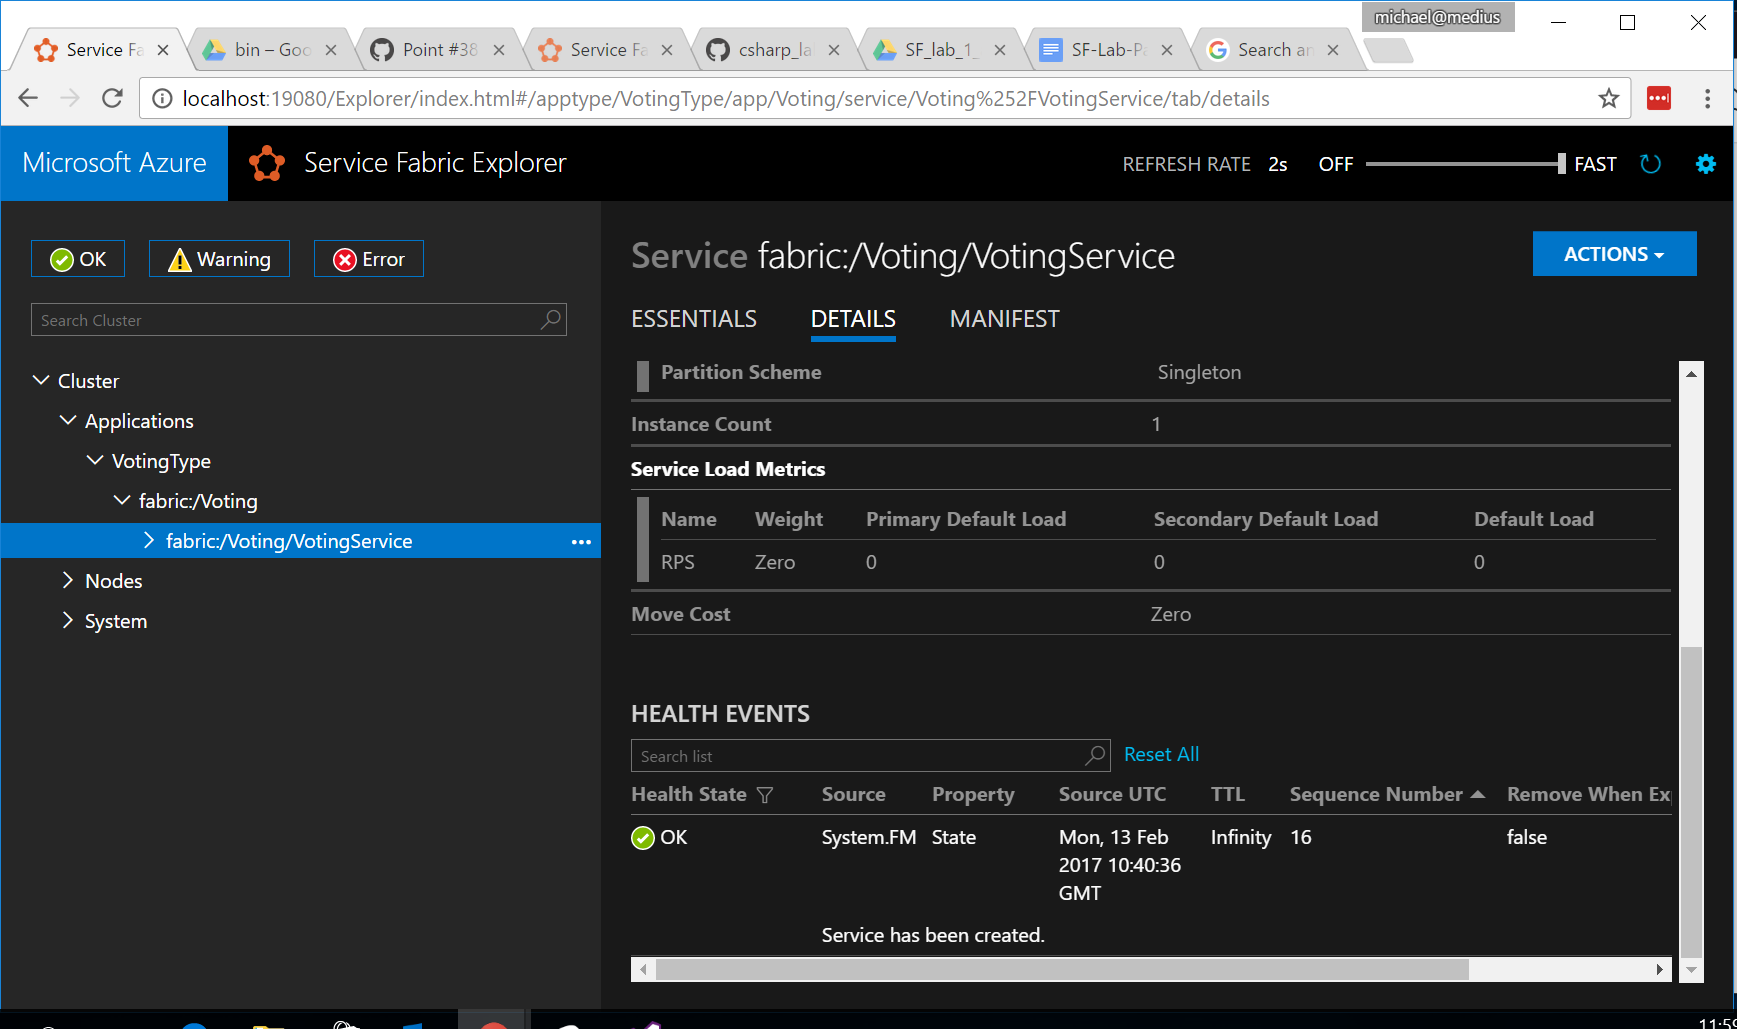Select the fabric:/Voting/VotingService tree item
The width and height of the screenshot is (1737, 1029).
300,541
